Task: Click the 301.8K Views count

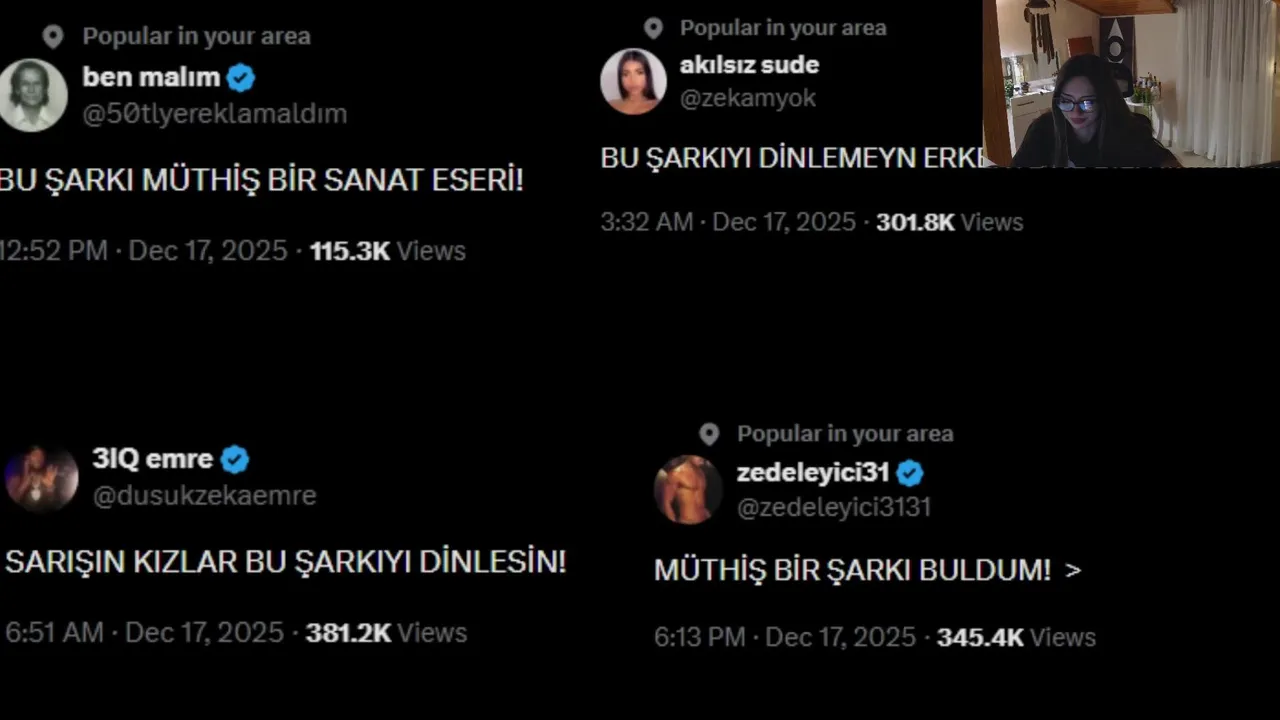Action: [950, 222]
